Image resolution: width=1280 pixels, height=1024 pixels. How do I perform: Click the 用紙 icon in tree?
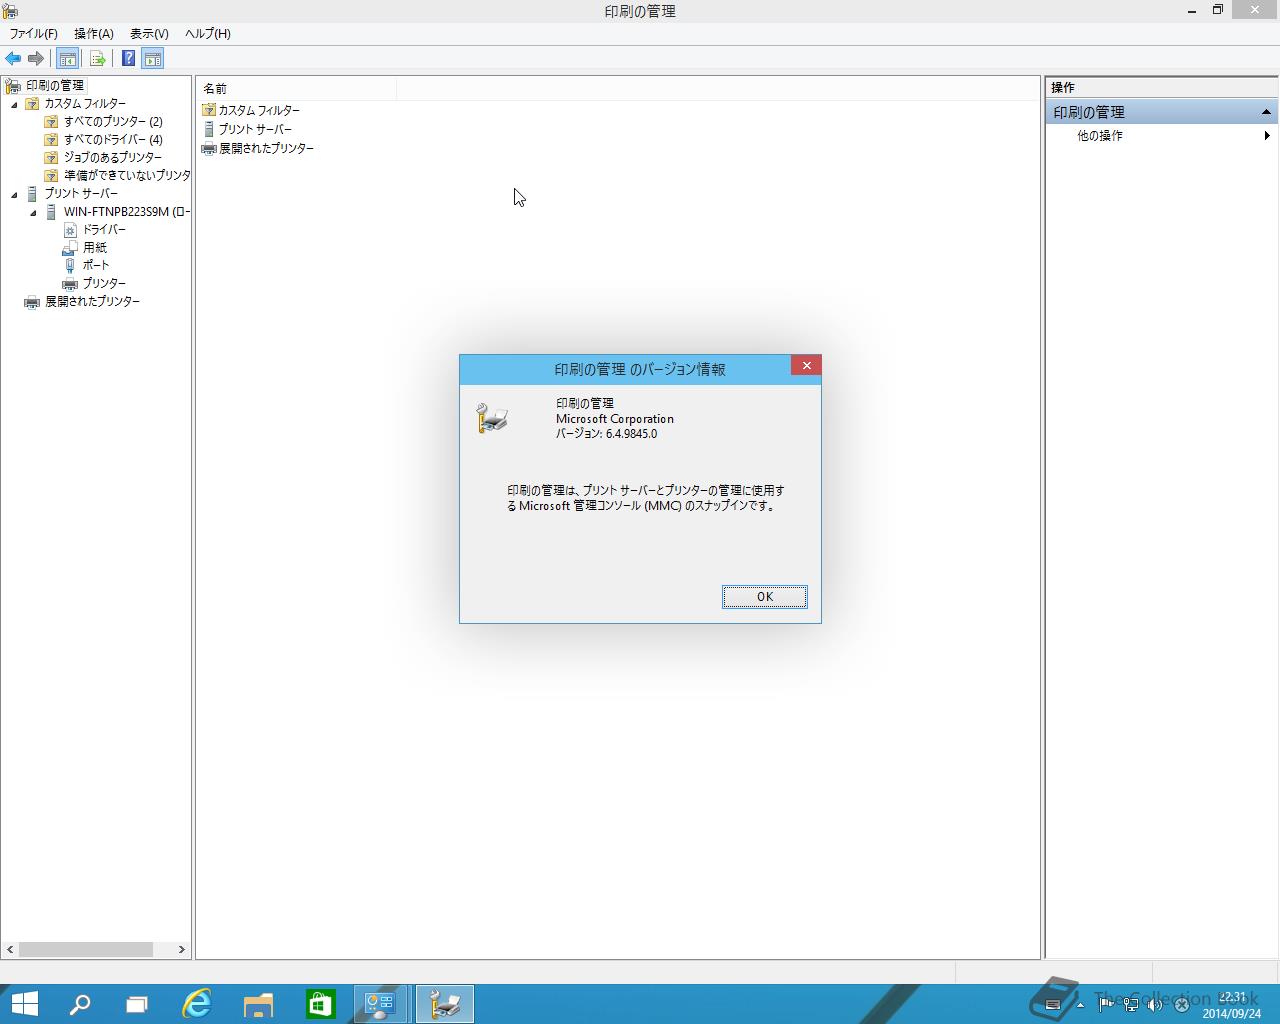pyautogui.click(x=70, y=248)
